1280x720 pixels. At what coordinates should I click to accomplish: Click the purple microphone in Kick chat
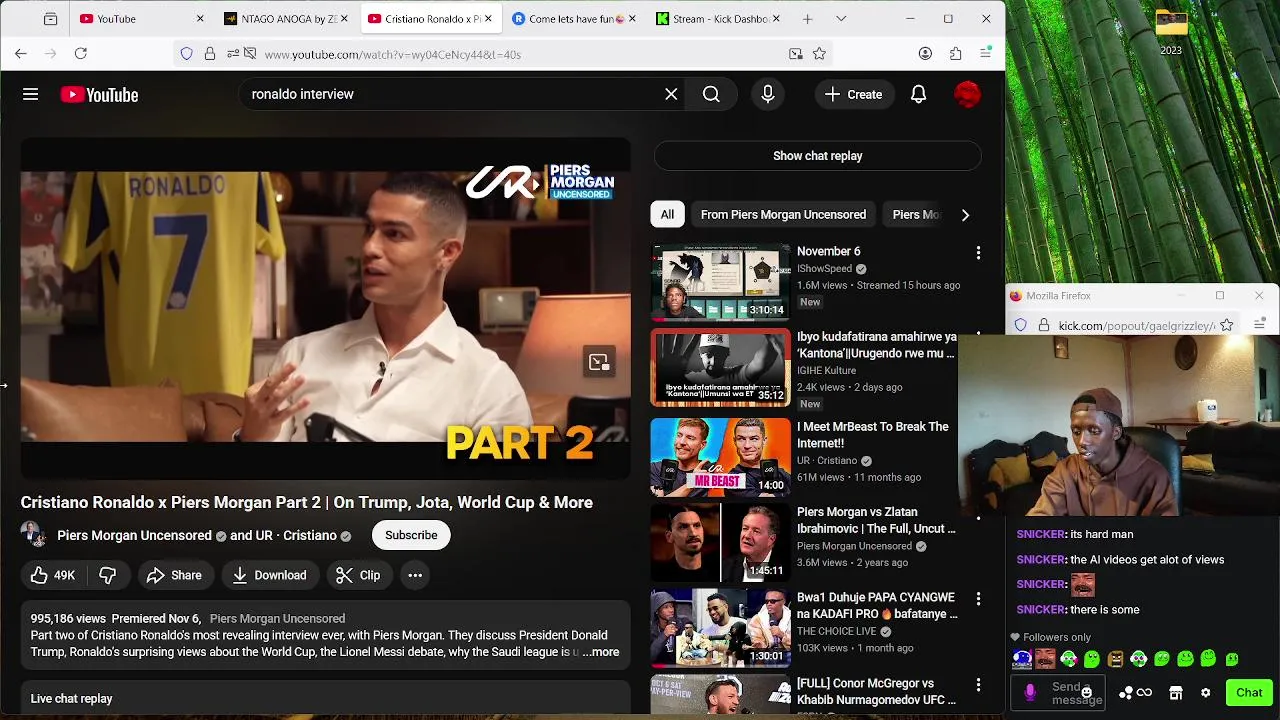coord(1030,692)
